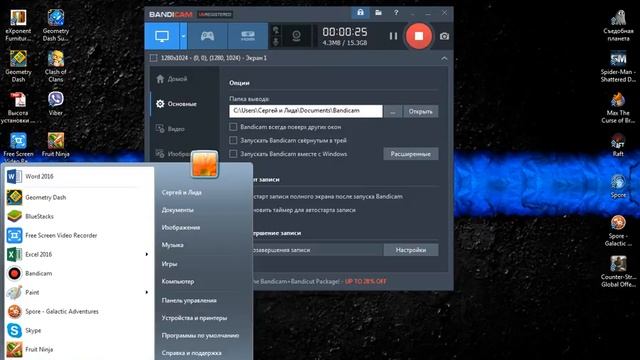Open Программы по умолчанию in Start menu
This screenshot has width=640, height=360.
tap(200, 336)
